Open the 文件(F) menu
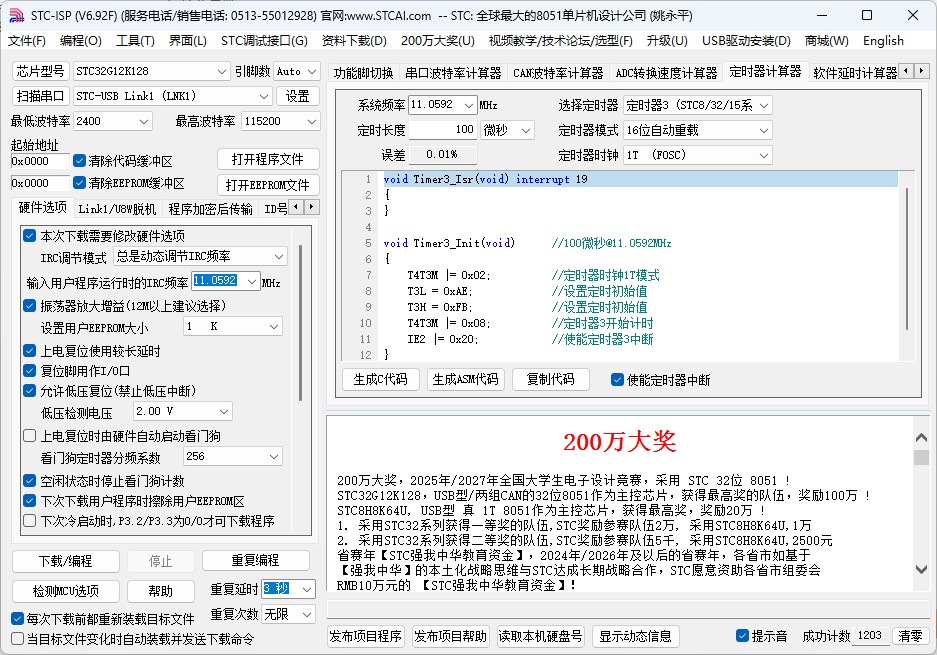This screenshot has height=655, width=937. [27, 41]
